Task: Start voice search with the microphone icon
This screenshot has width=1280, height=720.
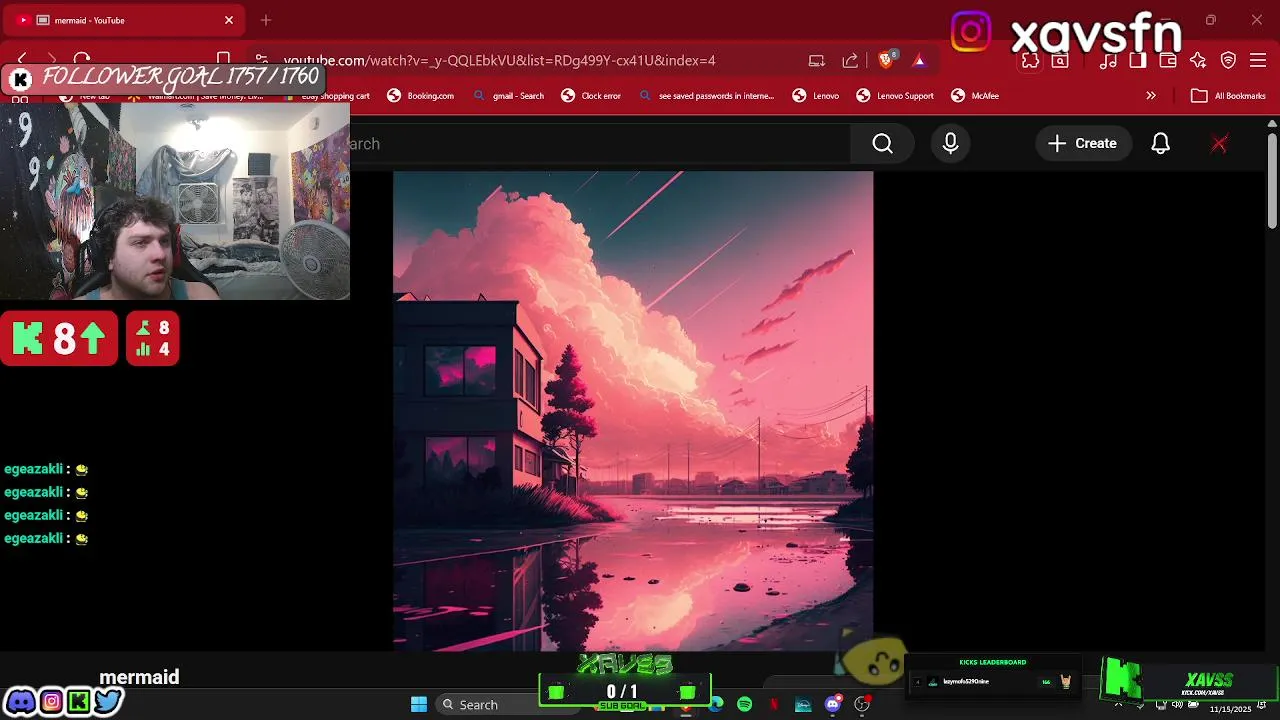Action: (x=950, y=144)
